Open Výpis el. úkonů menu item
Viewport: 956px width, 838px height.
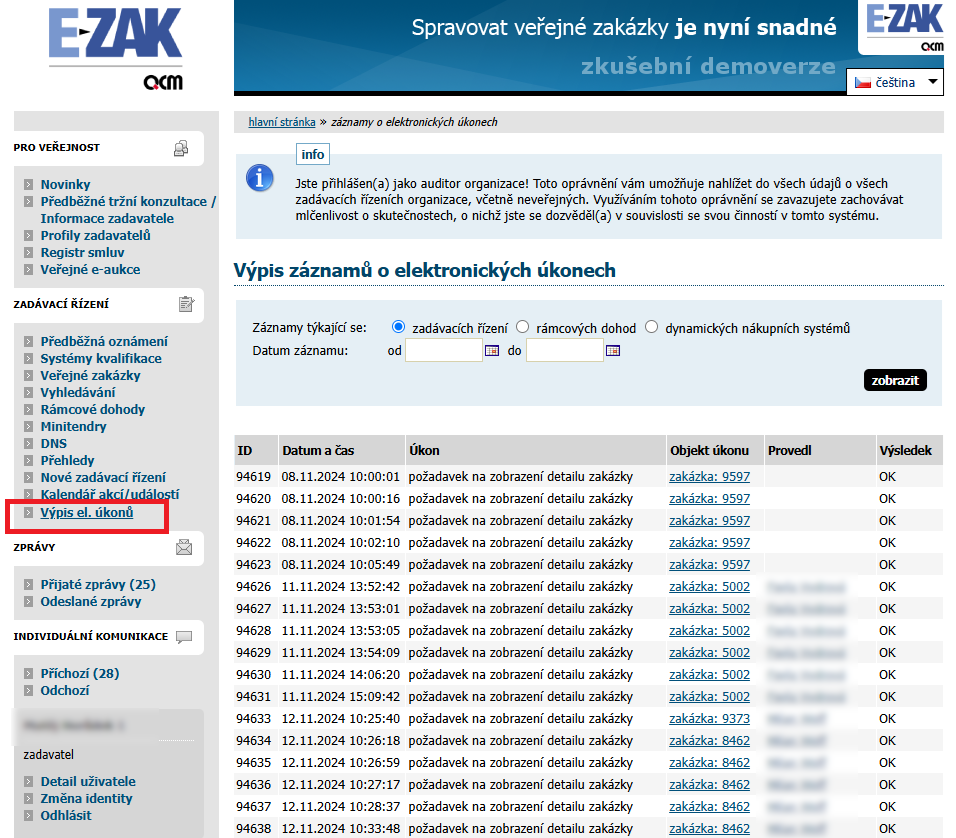coord(86,513)
